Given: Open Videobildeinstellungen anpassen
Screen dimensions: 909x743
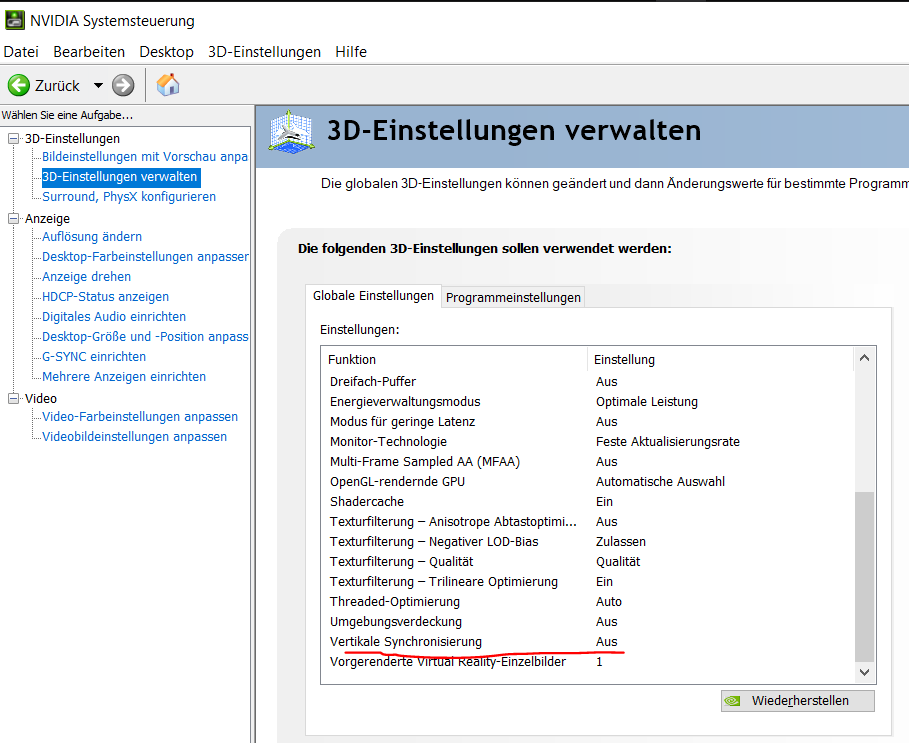Looking at the screenshot, I should 134,436.
